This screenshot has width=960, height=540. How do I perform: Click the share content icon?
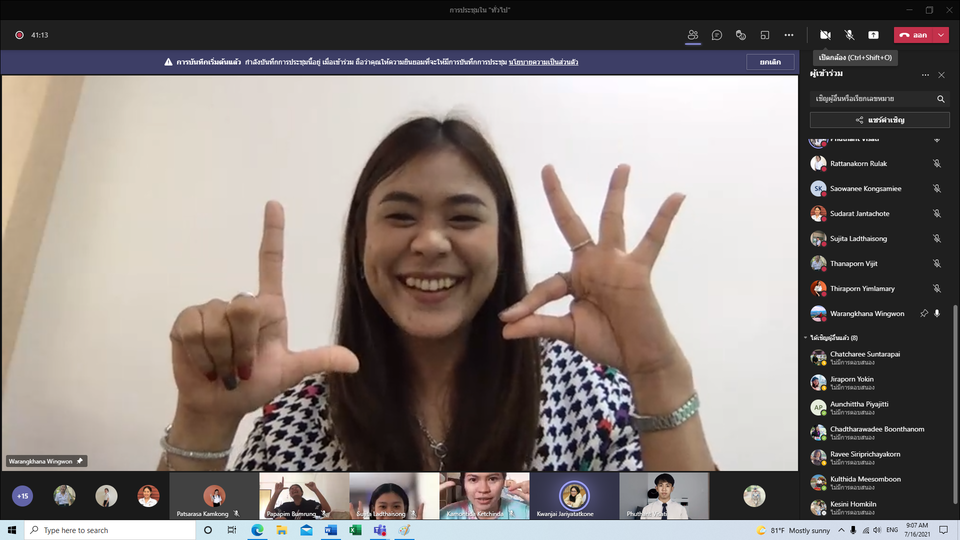[x=873, y=35]
